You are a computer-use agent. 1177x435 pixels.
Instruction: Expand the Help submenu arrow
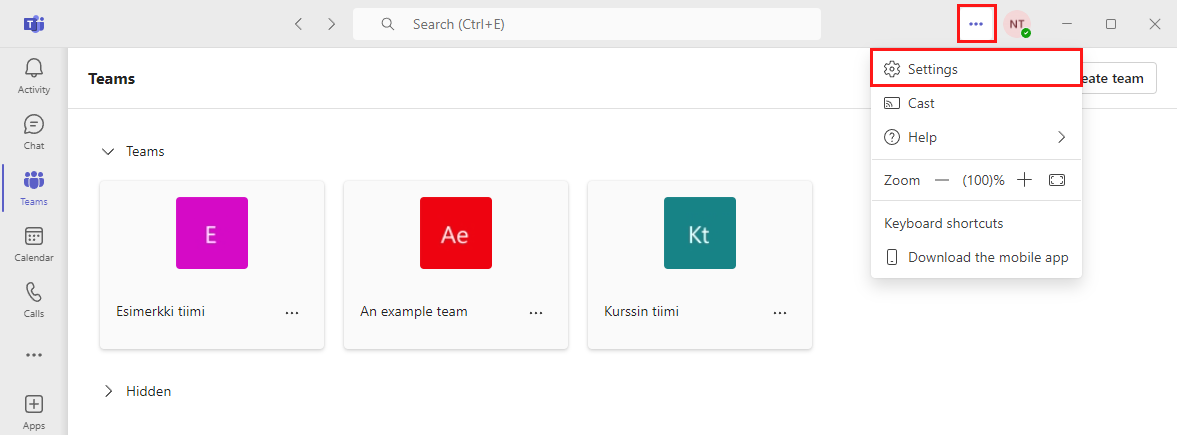point(1061,137)
